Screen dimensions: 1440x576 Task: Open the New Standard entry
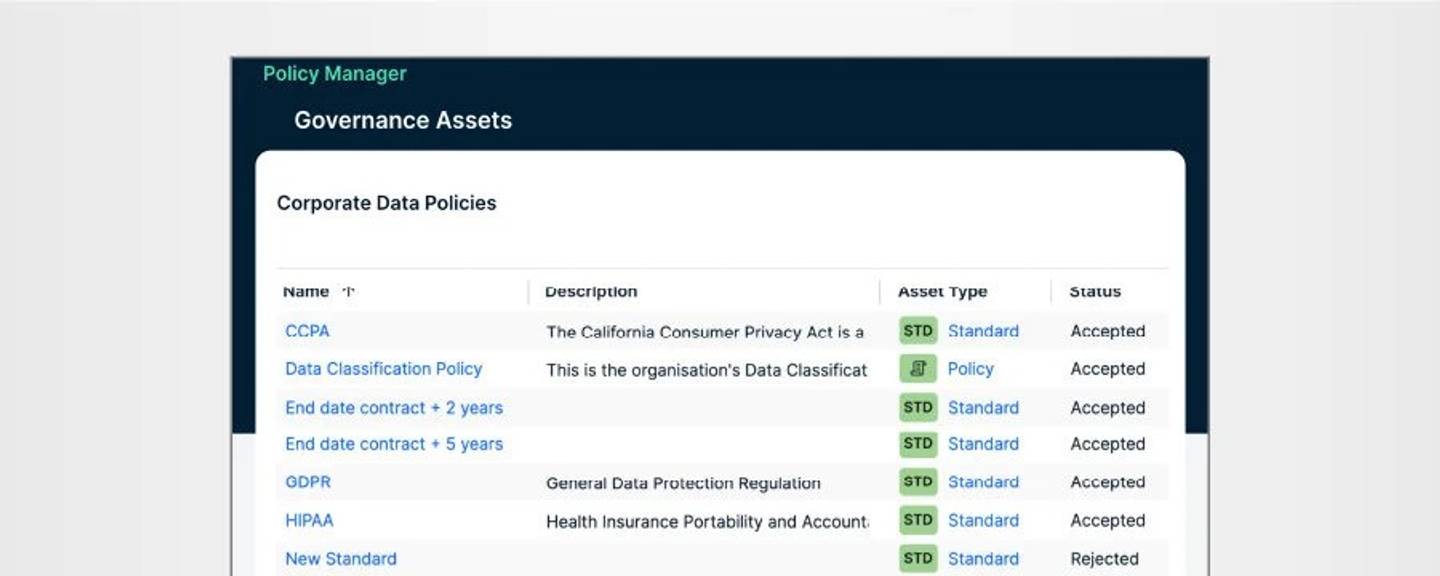click(340, 558)
